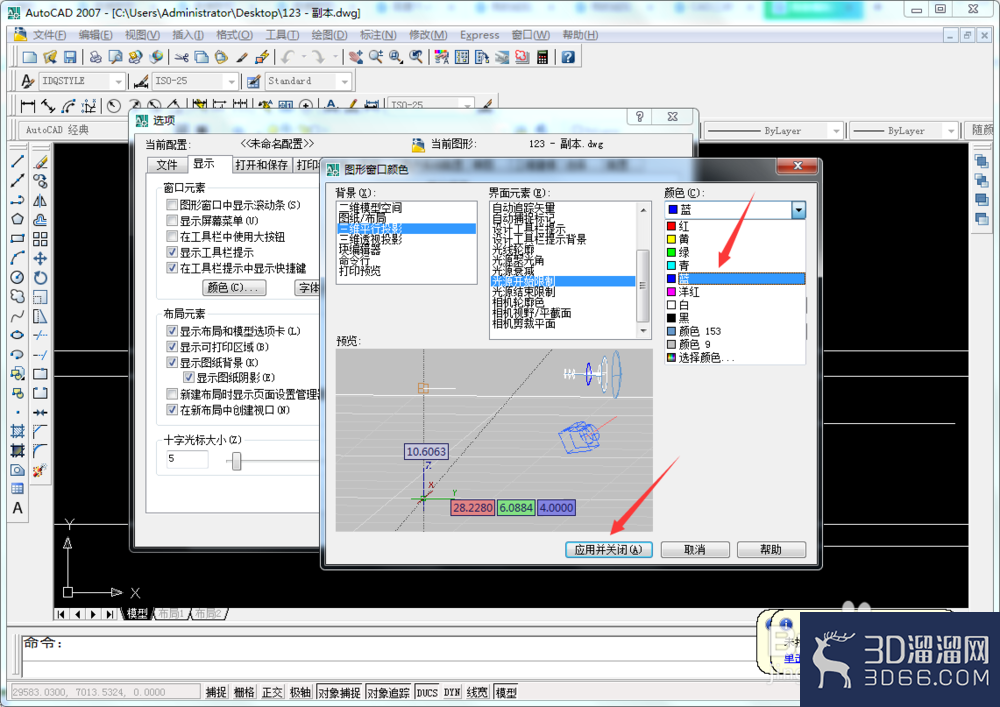Select the Hatch draw tool
1000x707 pixels.
click(x=17, y=432)
